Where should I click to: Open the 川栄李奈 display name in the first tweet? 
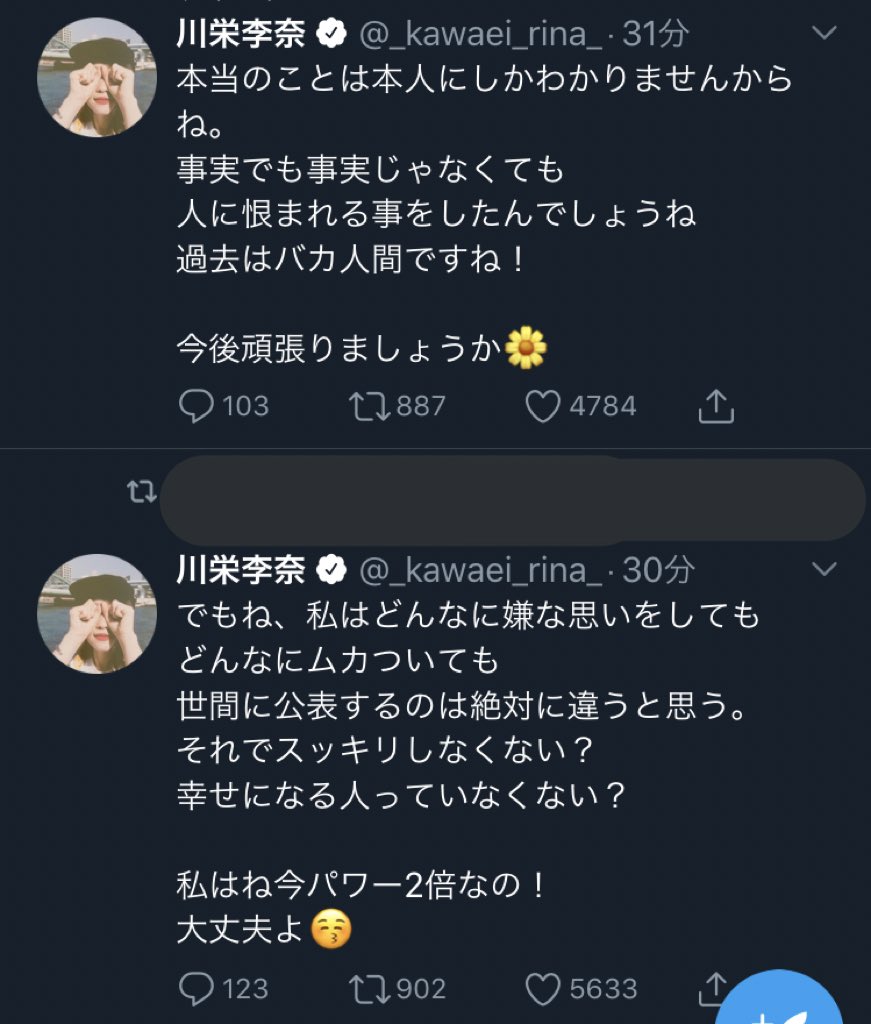tap(241, 34)
